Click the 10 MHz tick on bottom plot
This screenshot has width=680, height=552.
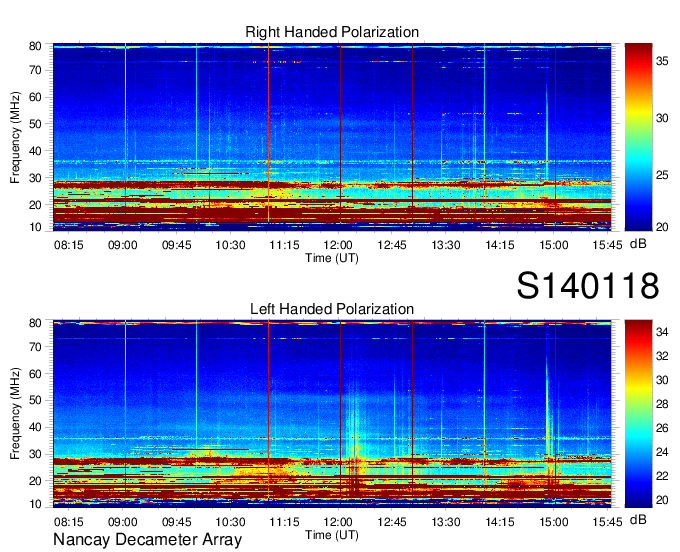click(x=35, y=504)
